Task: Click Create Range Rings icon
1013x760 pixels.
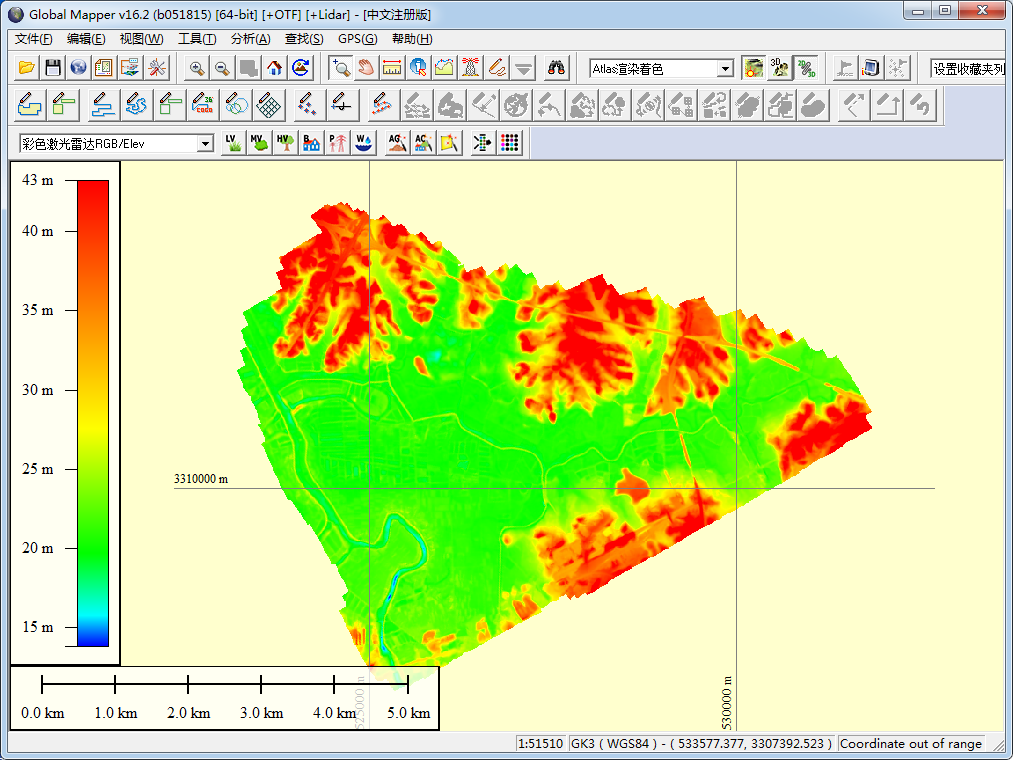Action: (x=236, y=105)
